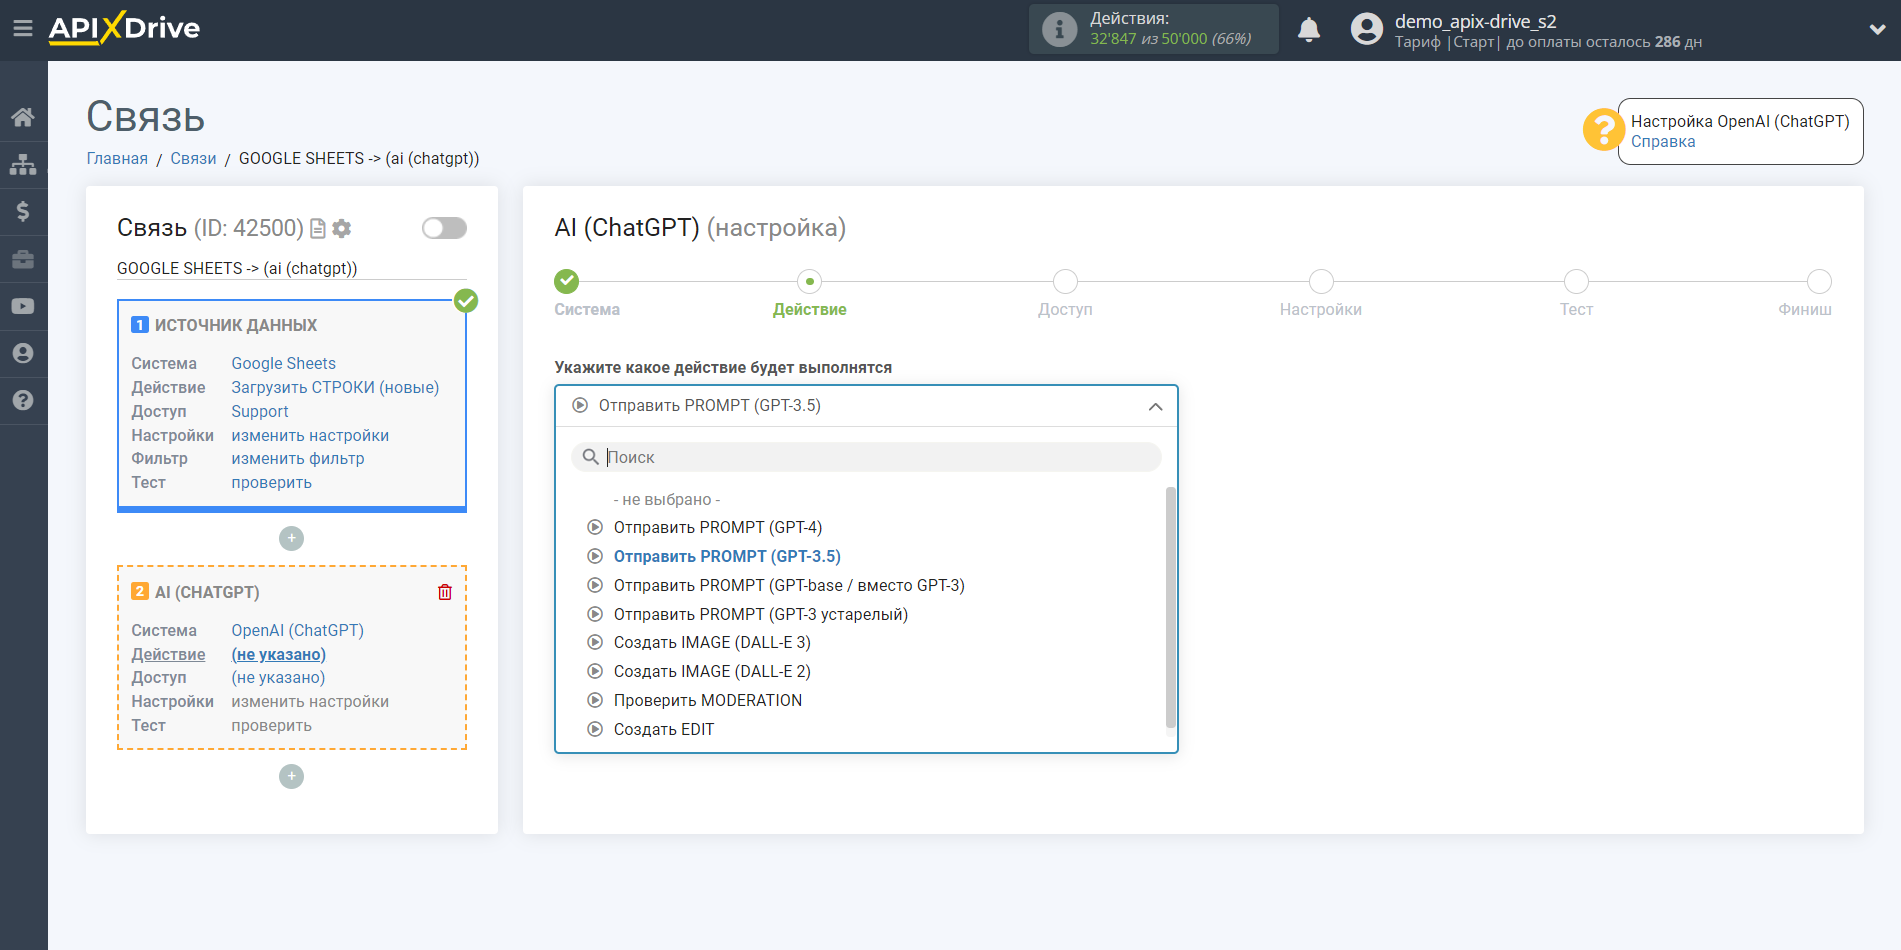Open the Справка help link
The height and width of the screenshot is (950, 1901).
tap(1663, 142)
